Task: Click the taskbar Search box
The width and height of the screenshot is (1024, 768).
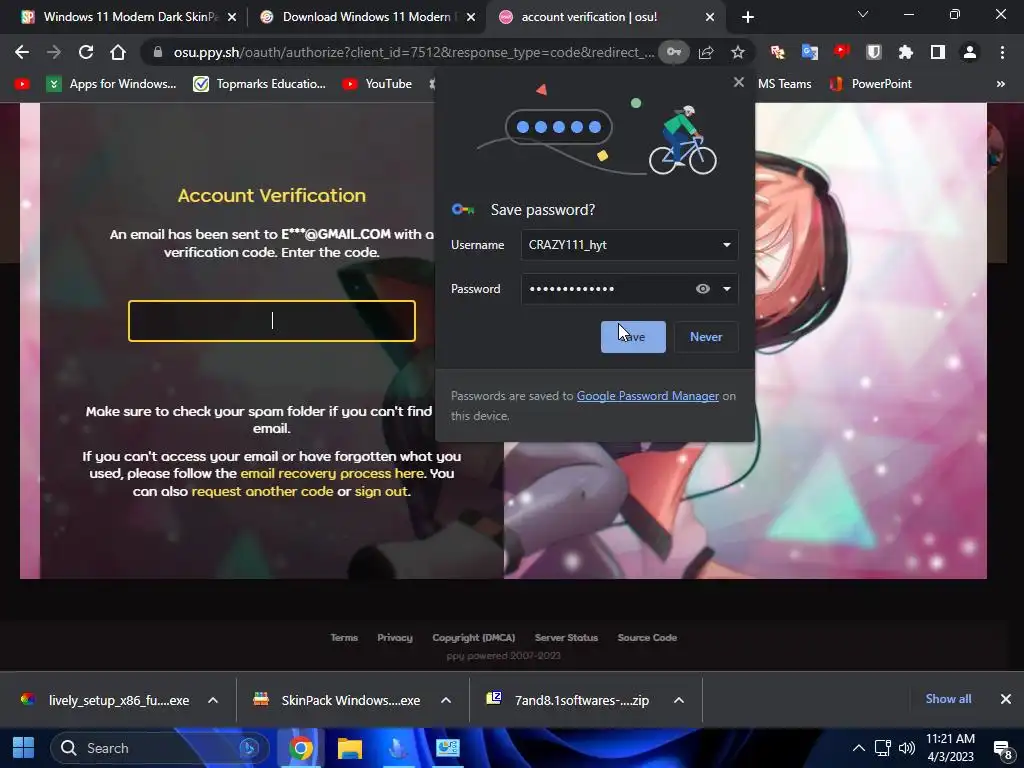Action: click(x=160, y=748)
